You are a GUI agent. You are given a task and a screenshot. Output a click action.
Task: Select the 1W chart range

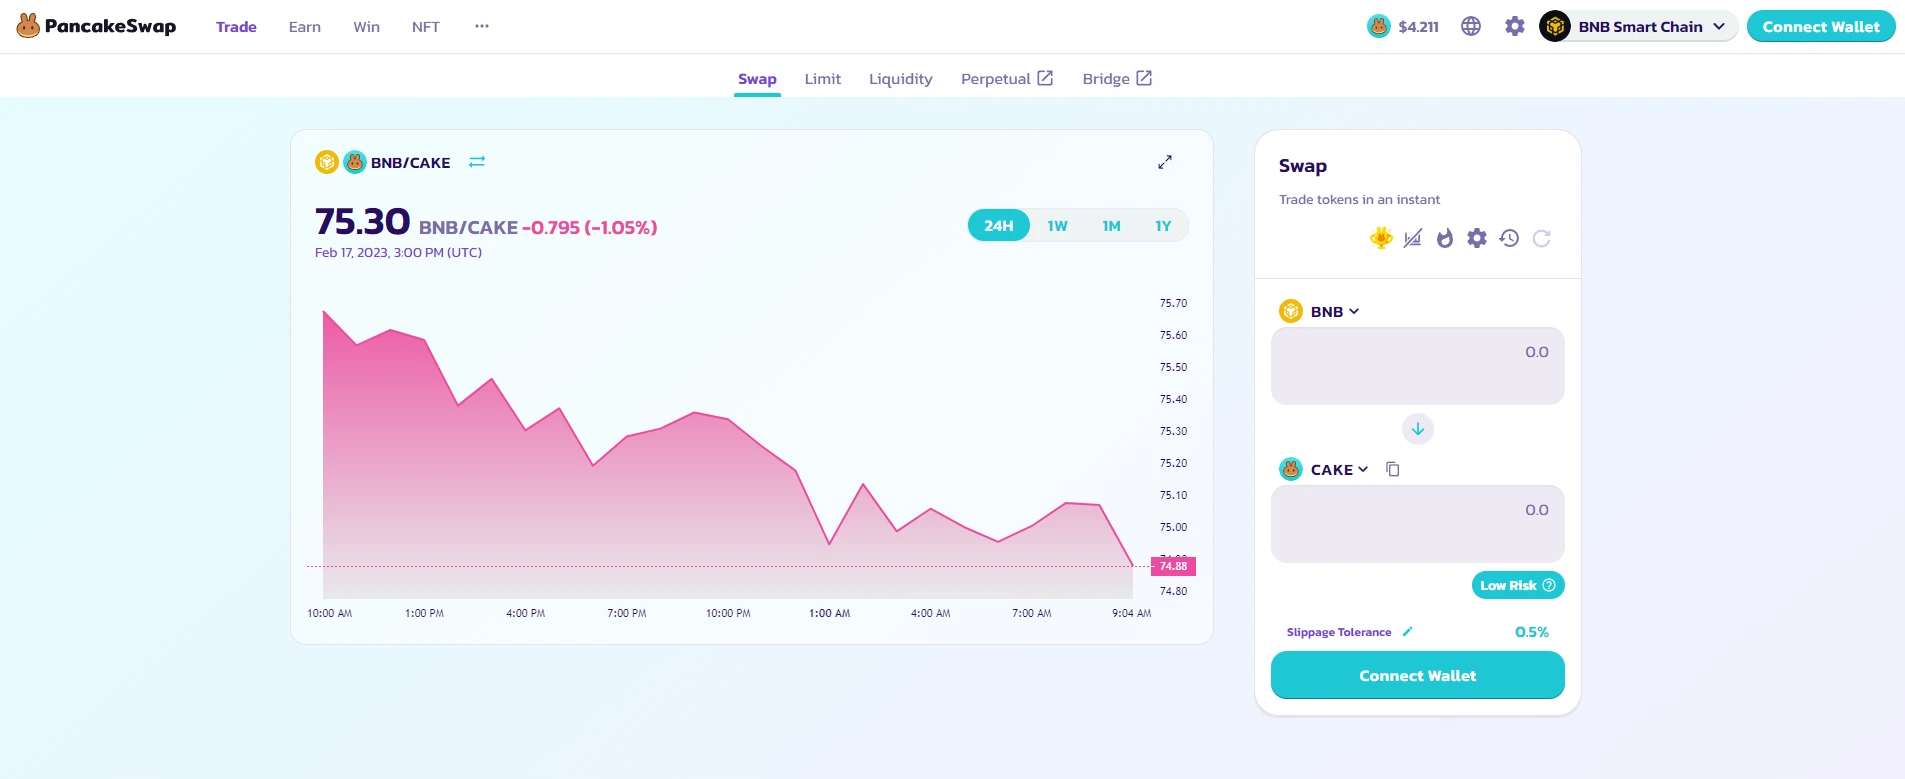(1057, 226)
